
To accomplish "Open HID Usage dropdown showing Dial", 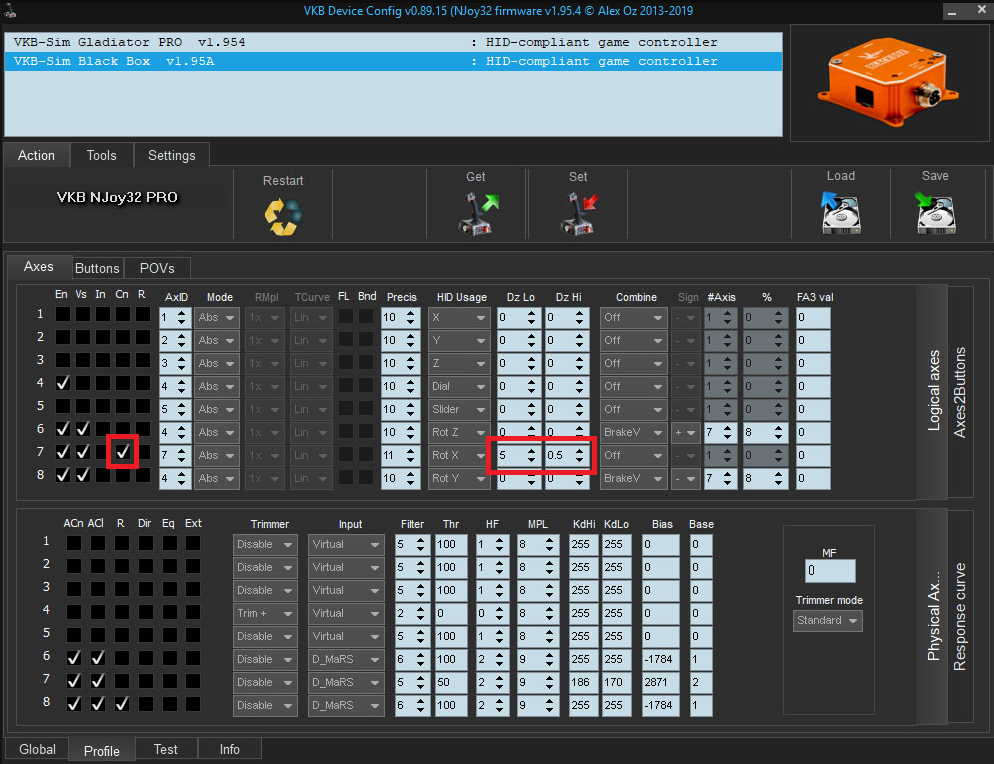I will [x=458, y=386].
